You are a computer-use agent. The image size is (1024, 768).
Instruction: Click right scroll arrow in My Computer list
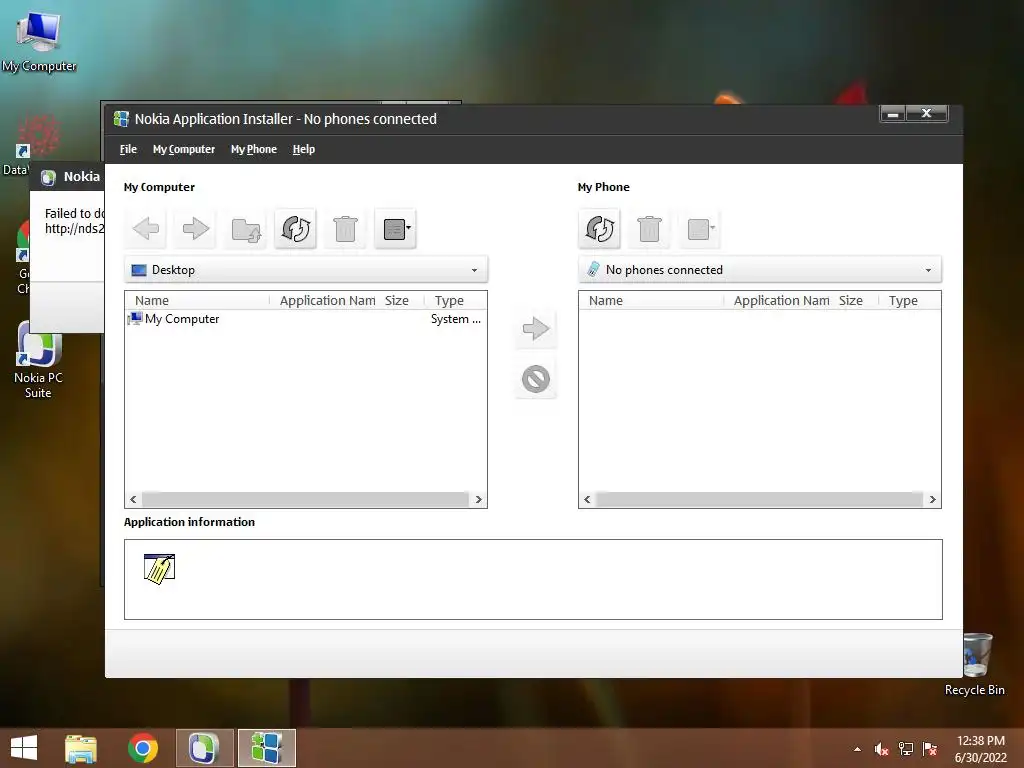coord(478,500)
